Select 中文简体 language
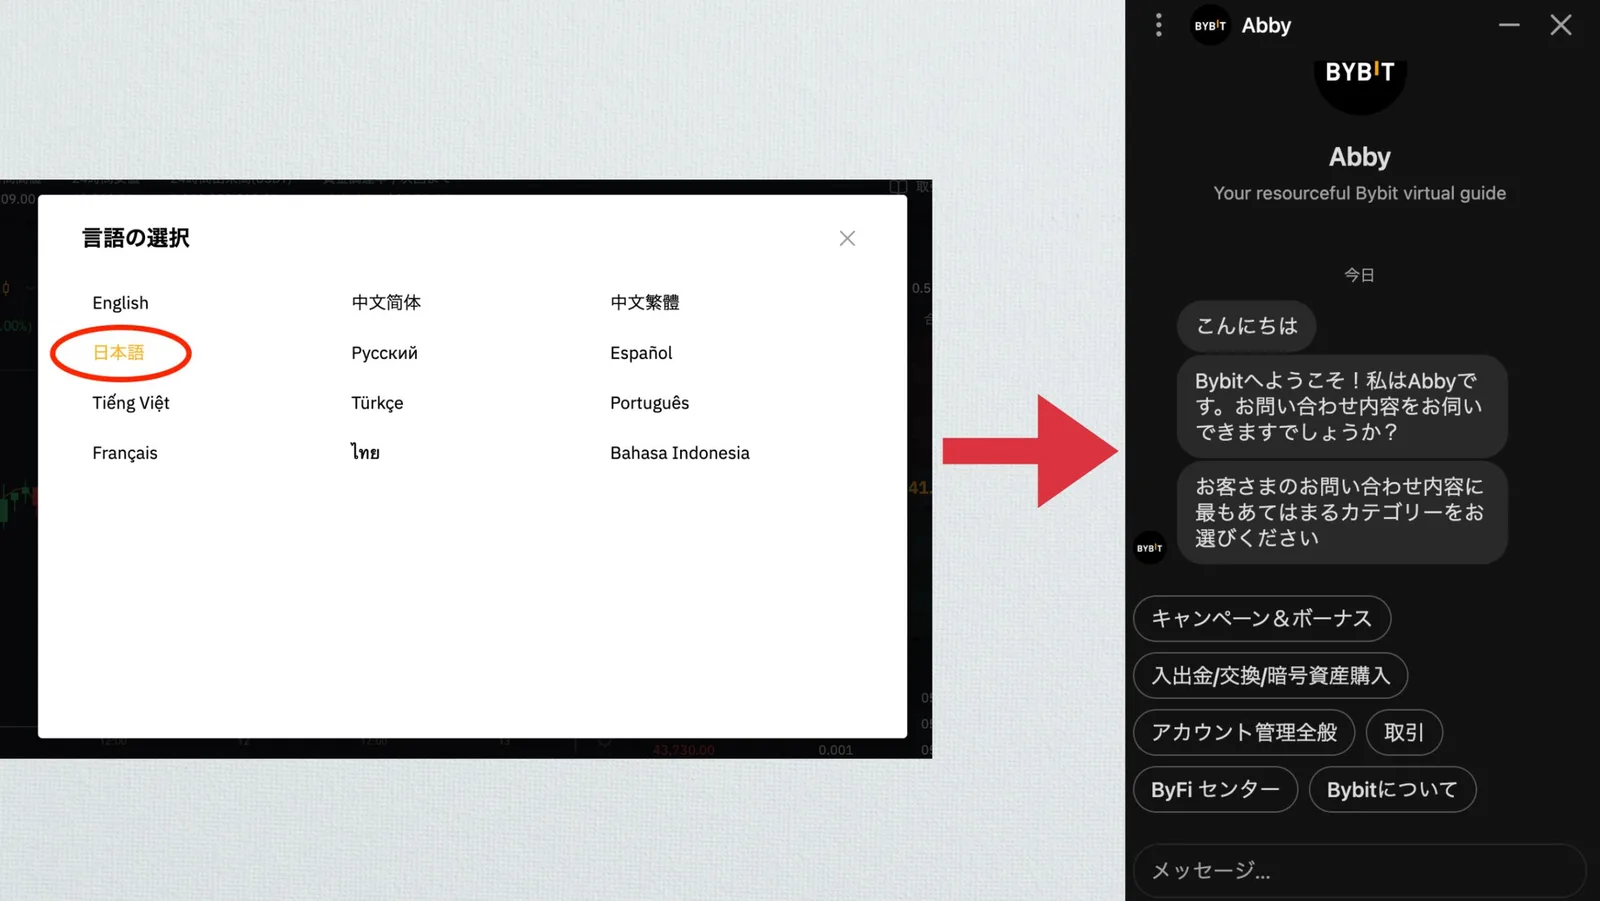 (386, 302)
